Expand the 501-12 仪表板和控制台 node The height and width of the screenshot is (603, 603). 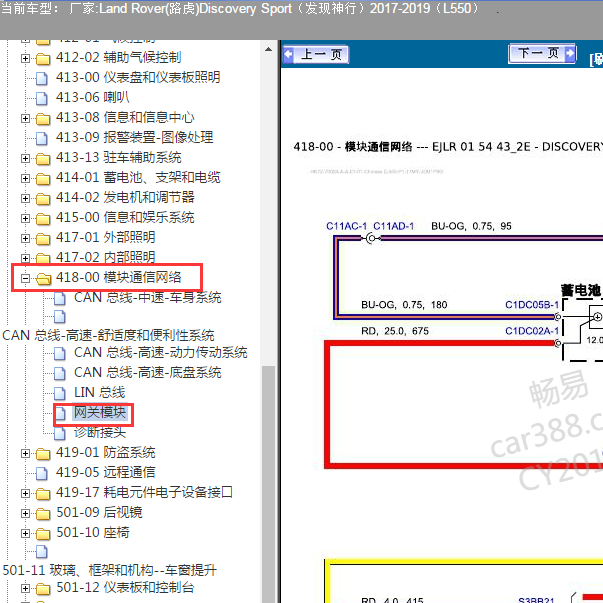(x=25, y=588)
